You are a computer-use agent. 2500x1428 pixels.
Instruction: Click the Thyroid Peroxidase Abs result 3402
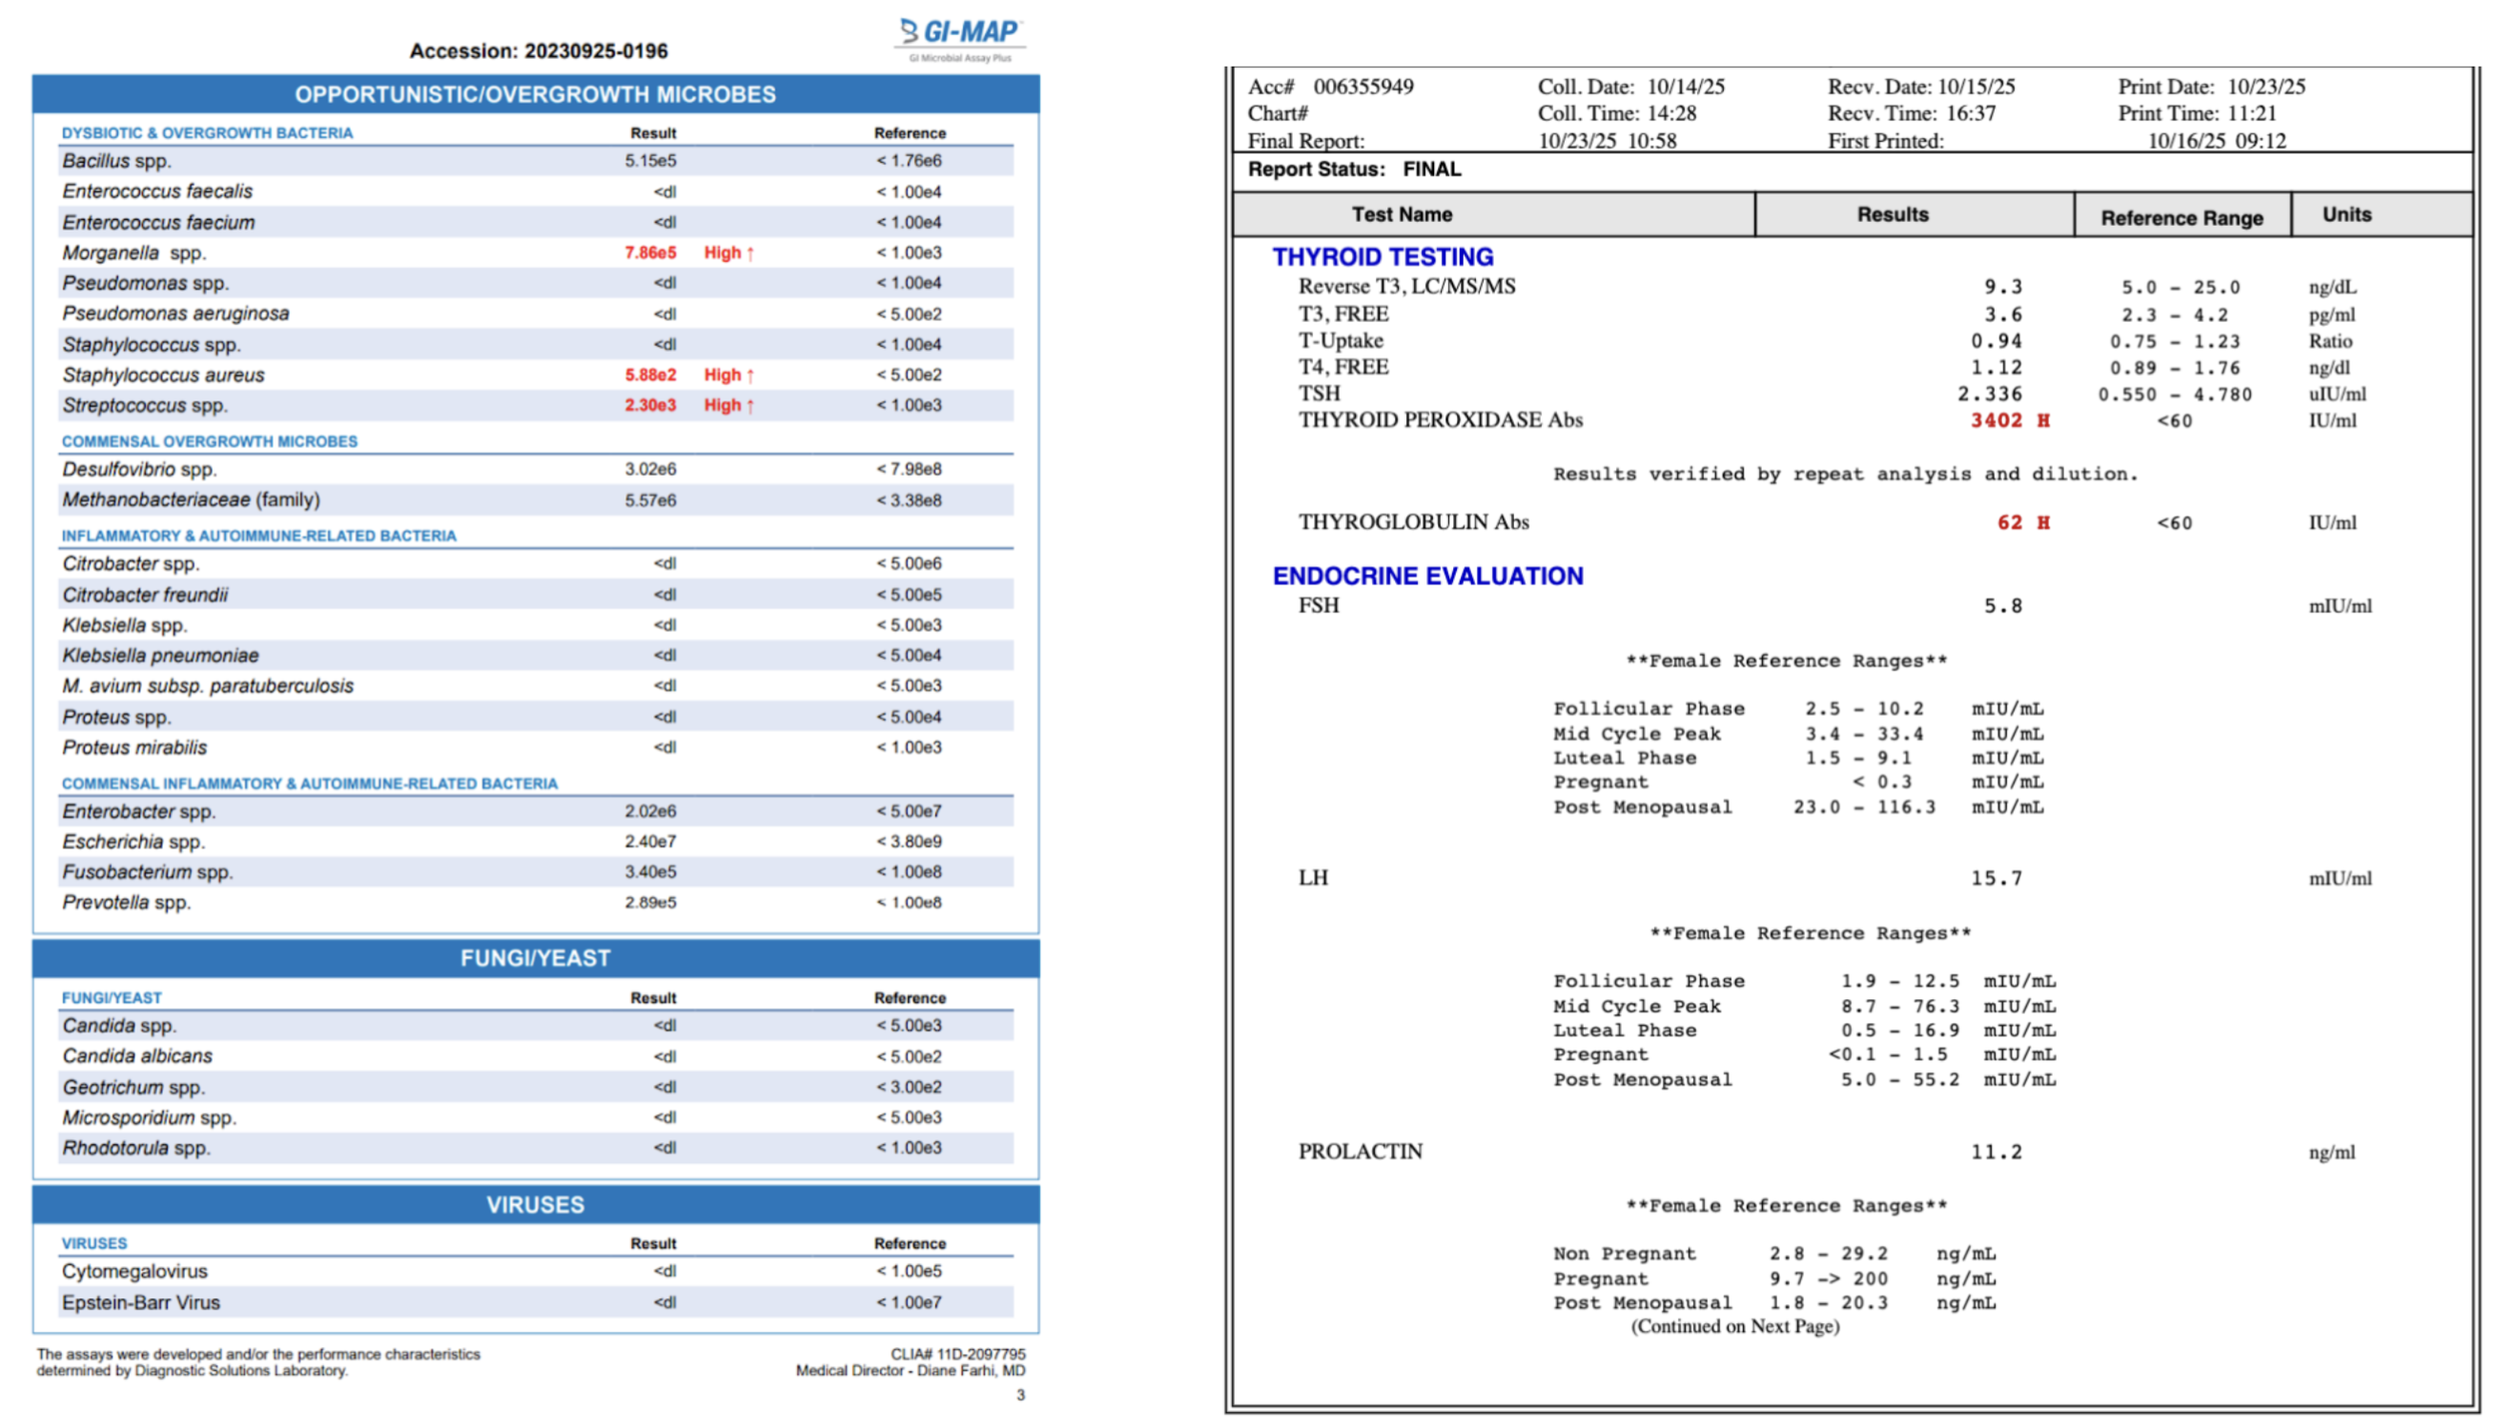click(x=1995, y=421)
